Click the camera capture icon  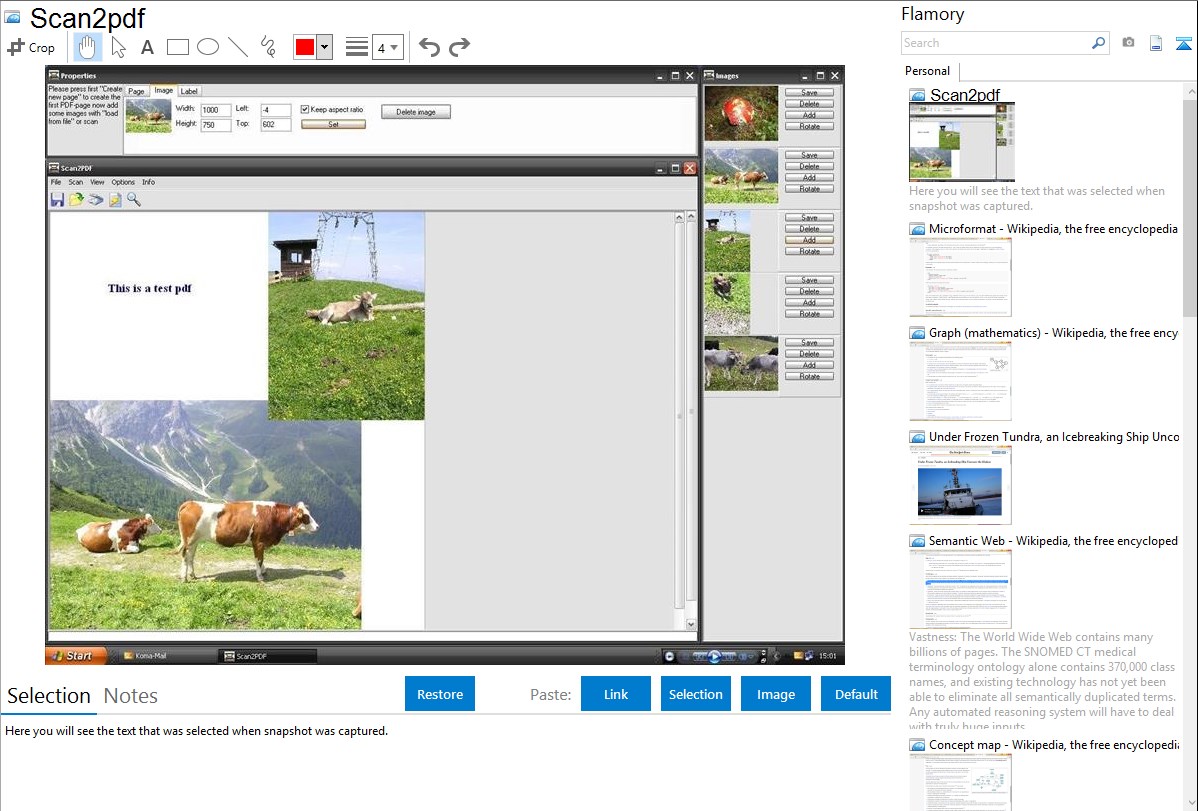click(1128, 43)
